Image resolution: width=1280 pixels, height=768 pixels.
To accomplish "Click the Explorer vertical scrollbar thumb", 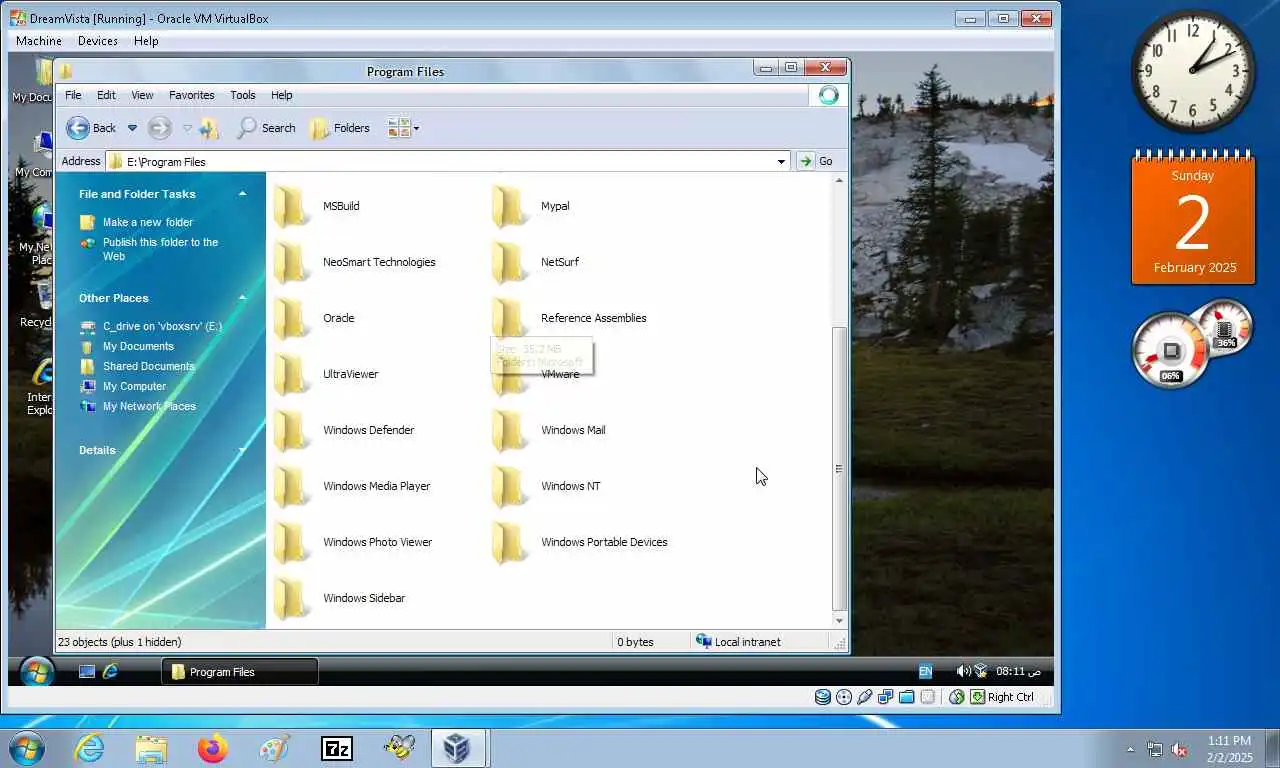I will (x=839, y=468).
